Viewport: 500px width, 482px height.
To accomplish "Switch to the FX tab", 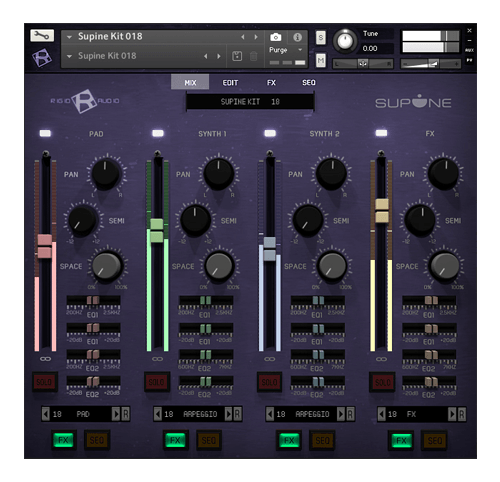I will coord(271,82).
